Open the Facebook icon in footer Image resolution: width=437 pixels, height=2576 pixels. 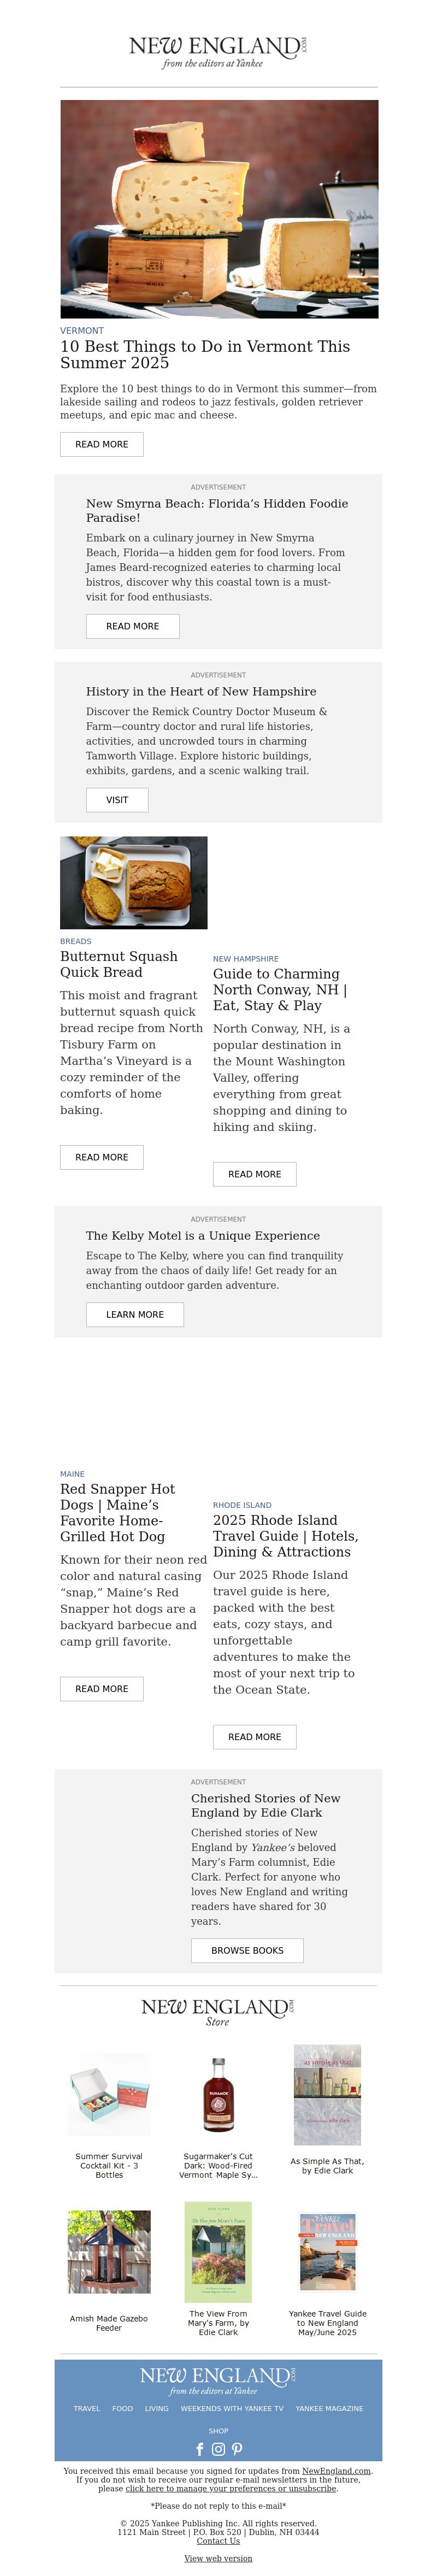tap(200, 2449)
